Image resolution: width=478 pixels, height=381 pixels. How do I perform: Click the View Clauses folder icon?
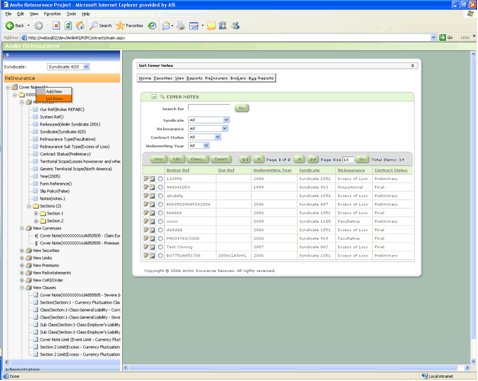click(x=29, y=288)
